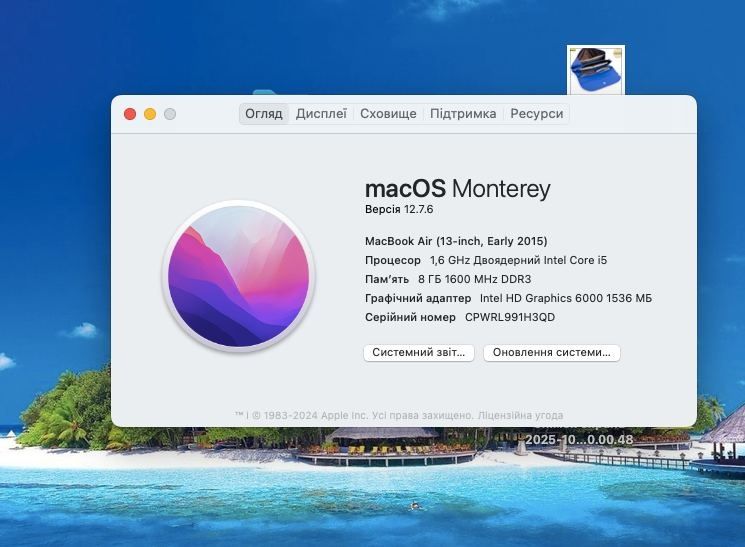Click the Процесор label

coord(393,260)
